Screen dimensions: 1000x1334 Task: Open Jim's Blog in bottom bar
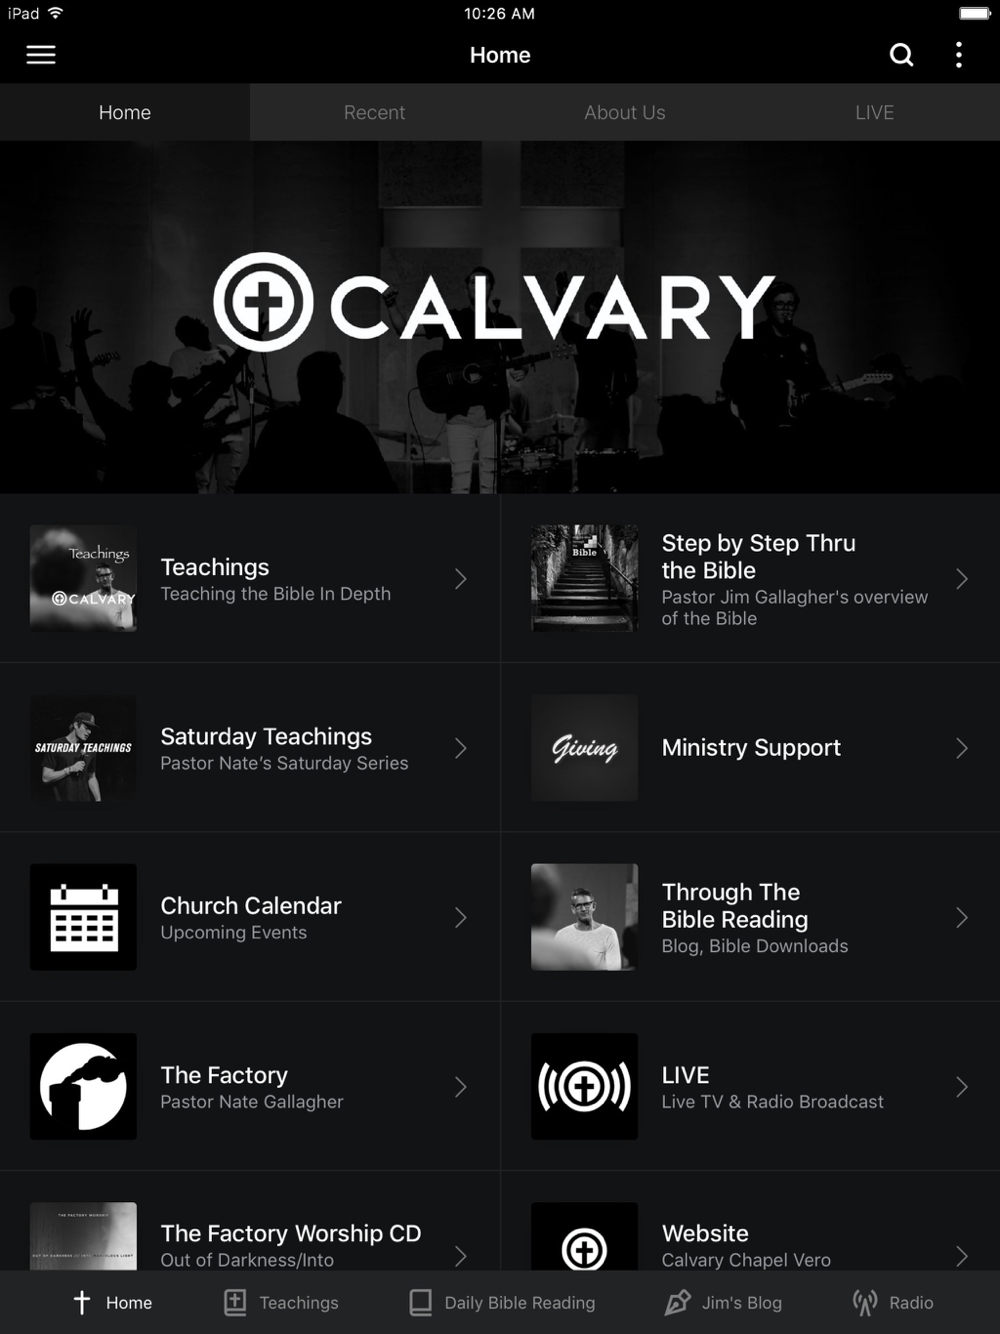(723, 1302)
